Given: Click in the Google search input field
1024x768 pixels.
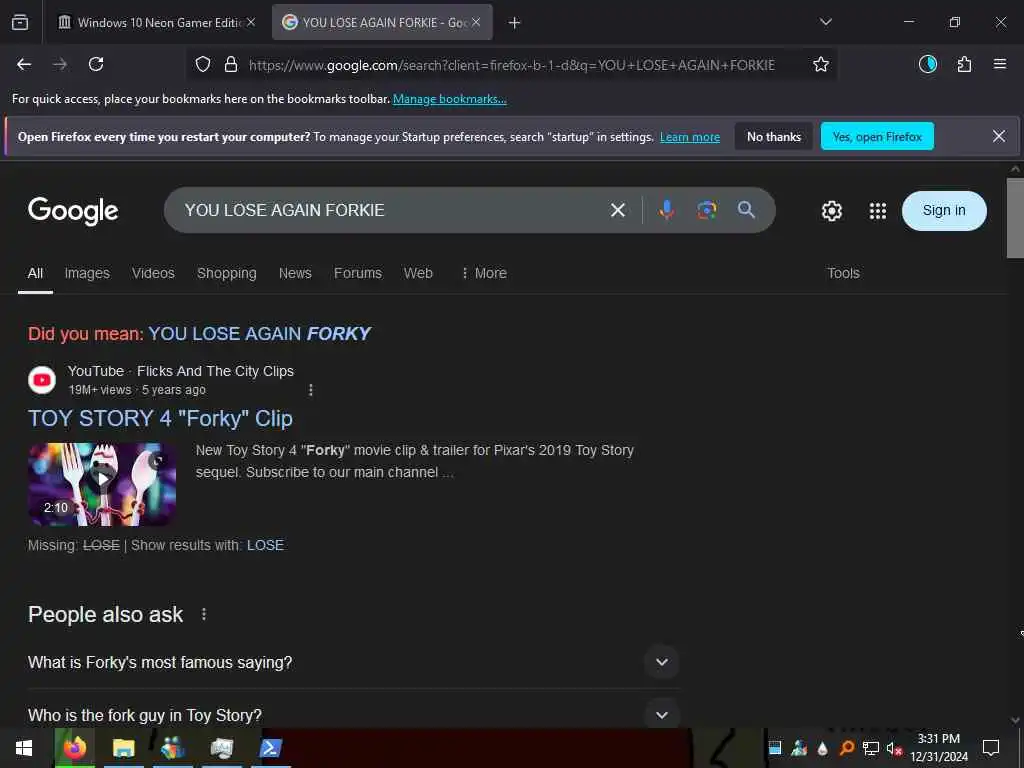Looking at the screenshot, I should pyautogui.click(x=392, y=210).
